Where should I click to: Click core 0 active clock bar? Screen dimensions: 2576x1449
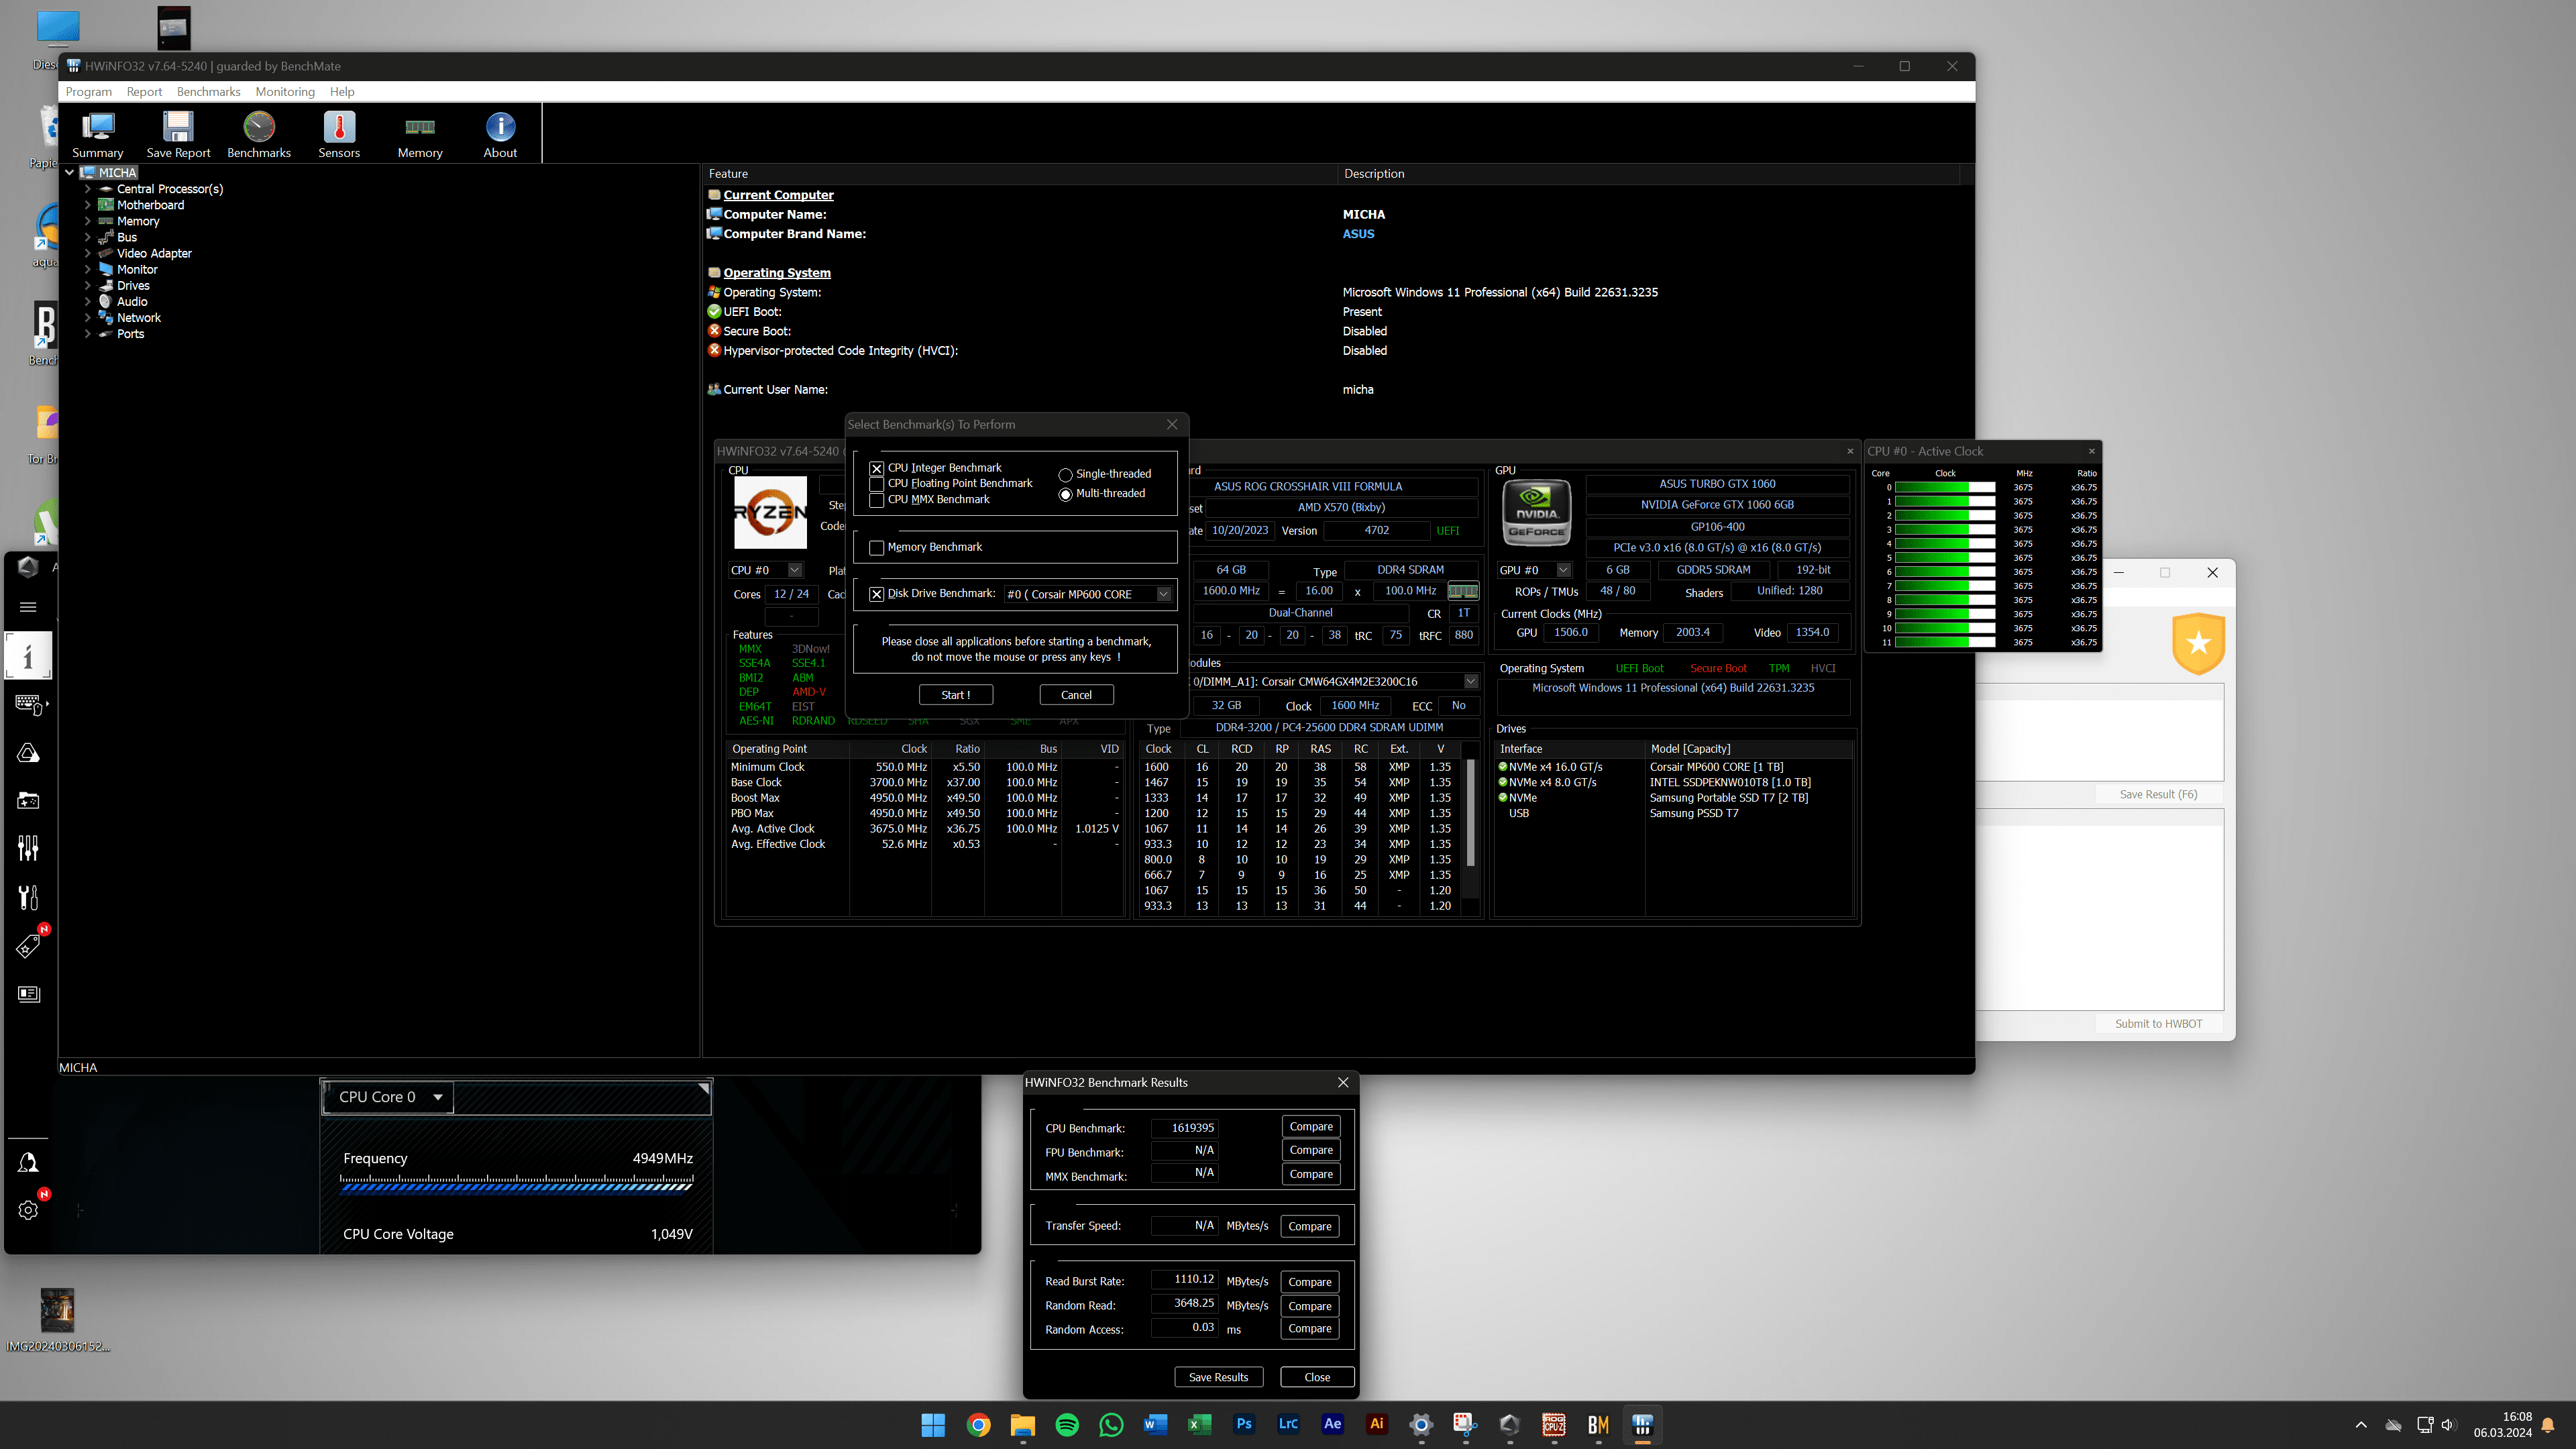coord(1944,488)
